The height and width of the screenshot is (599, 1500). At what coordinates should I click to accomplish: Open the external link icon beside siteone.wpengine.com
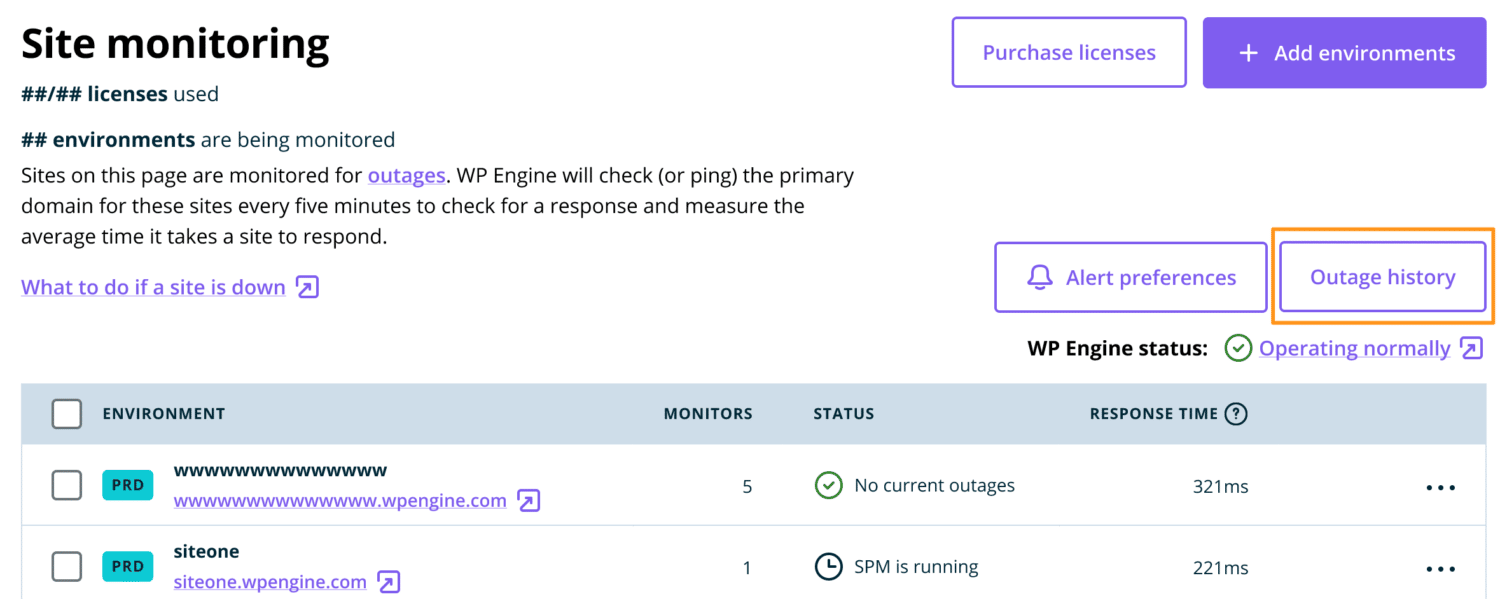click(x=388, y=581)
